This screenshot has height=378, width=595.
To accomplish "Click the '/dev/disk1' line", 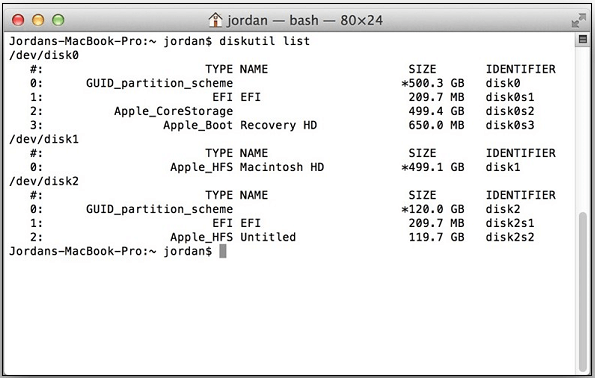I will coord(44,139).
